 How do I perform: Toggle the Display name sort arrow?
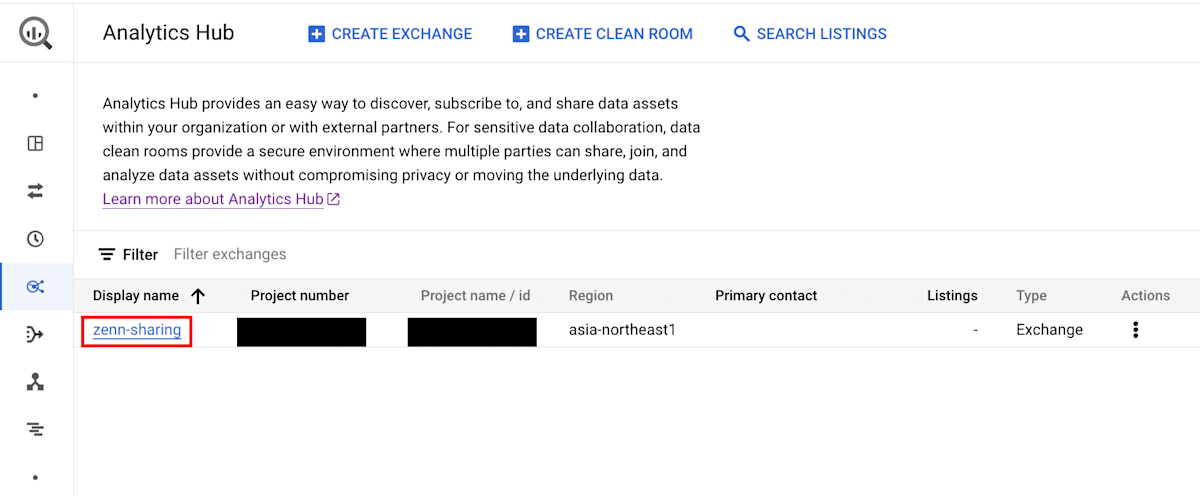198,295
